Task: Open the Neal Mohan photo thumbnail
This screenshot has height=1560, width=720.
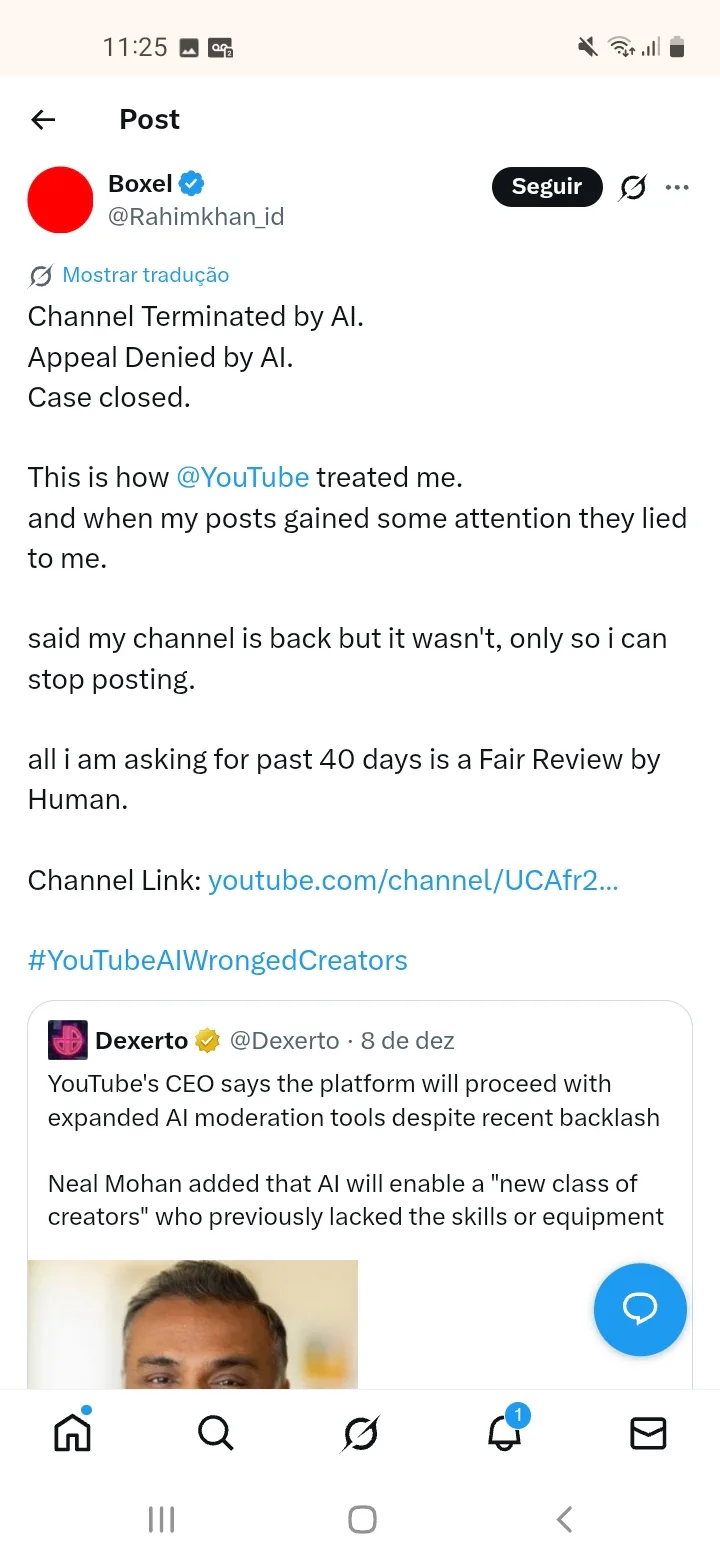Action: coord(192,1324)
